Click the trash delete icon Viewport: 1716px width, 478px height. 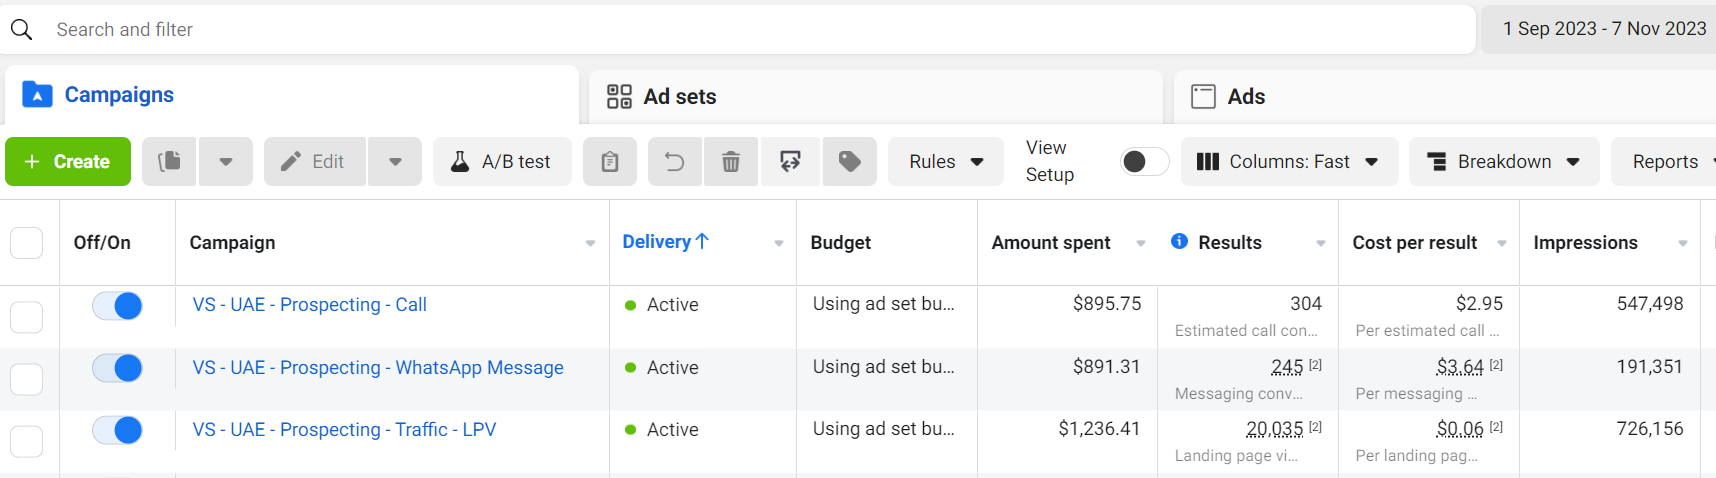(x=731, y=162)
